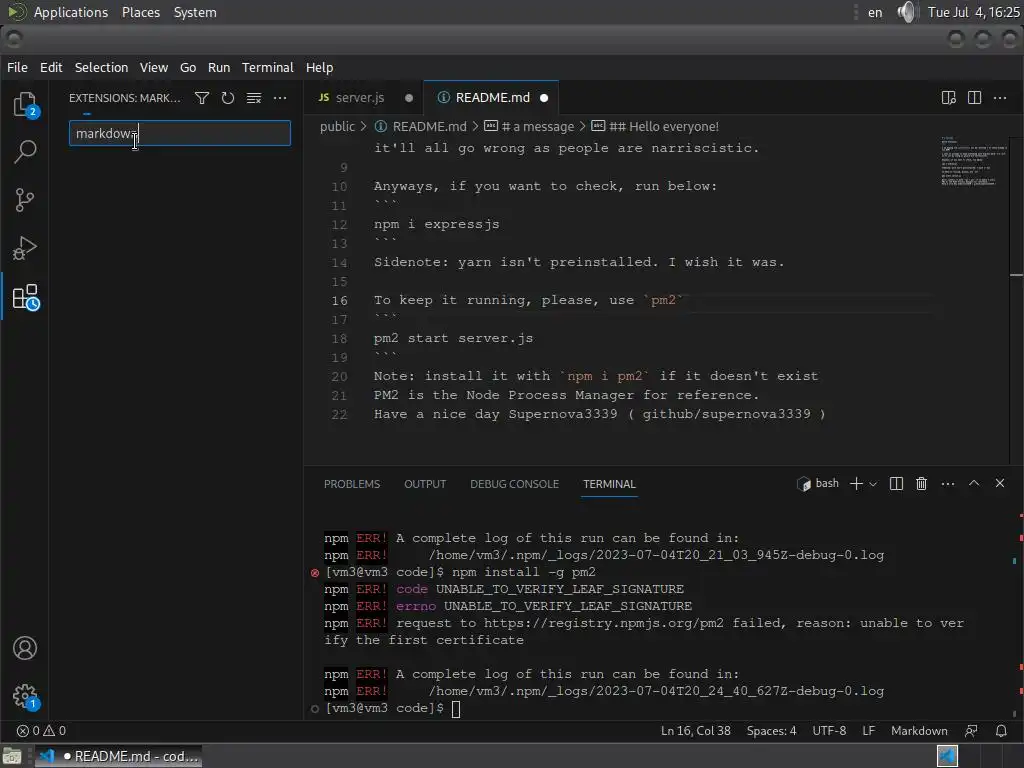Open the Terminal menu
This screenshot has width=1024, height=768.
[x=268, y=67]
